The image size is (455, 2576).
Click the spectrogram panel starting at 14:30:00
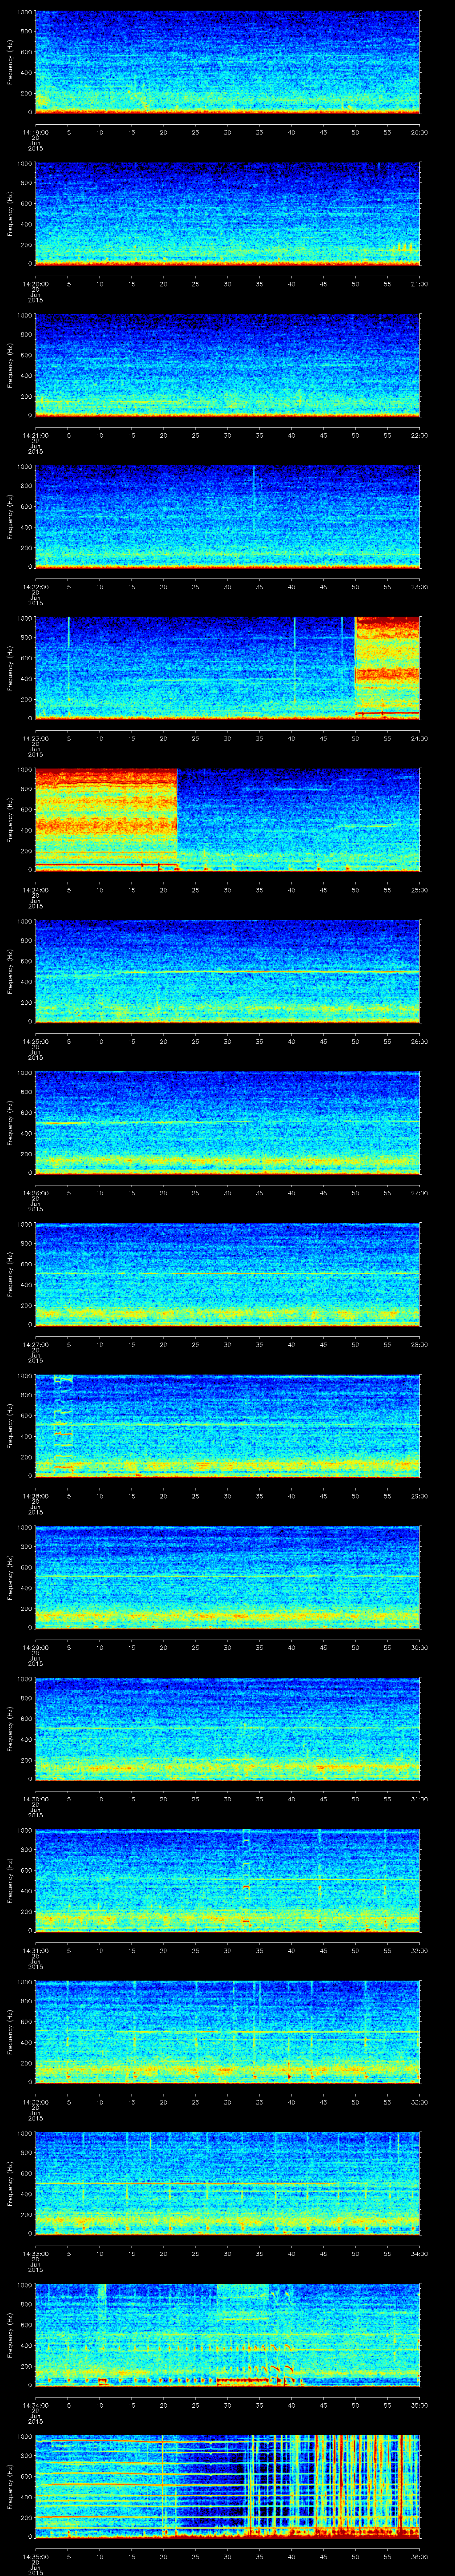coord(227,1729)
